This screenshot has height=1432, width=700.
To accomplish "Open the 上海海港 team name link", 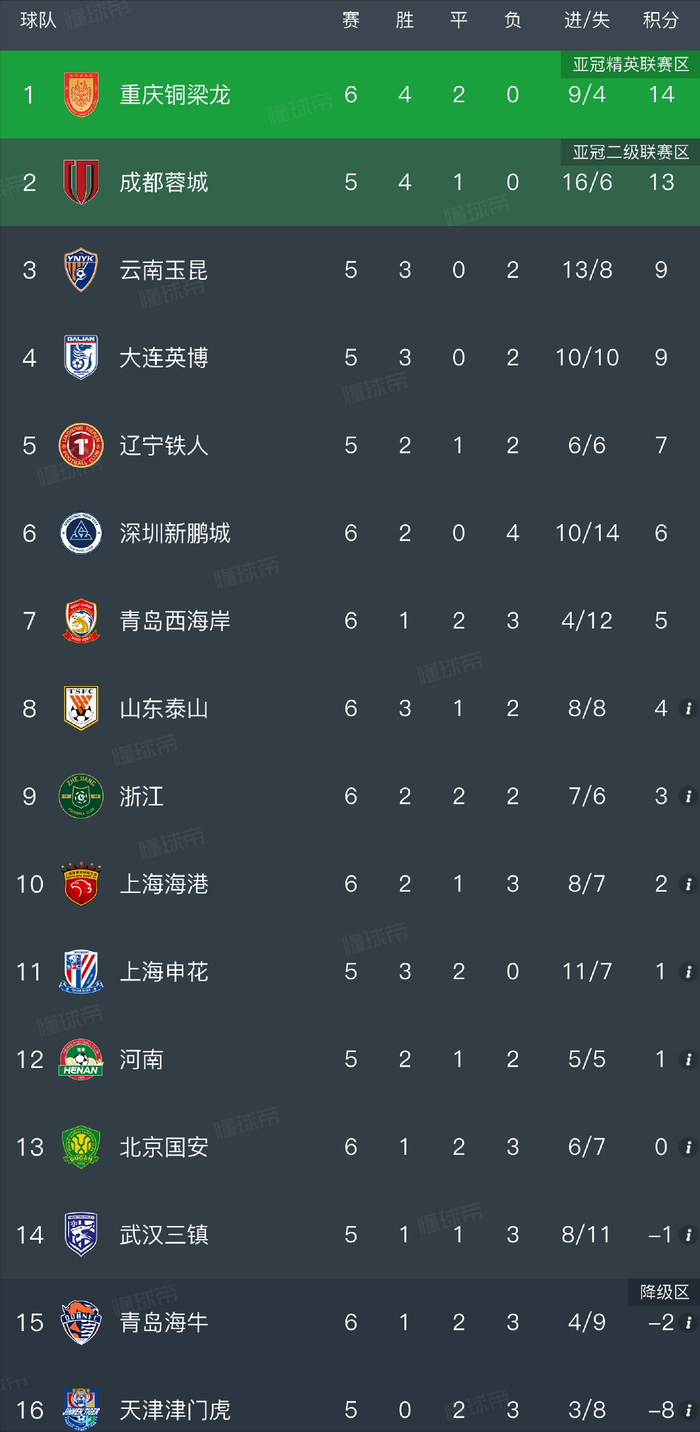I will coord(164,884).
